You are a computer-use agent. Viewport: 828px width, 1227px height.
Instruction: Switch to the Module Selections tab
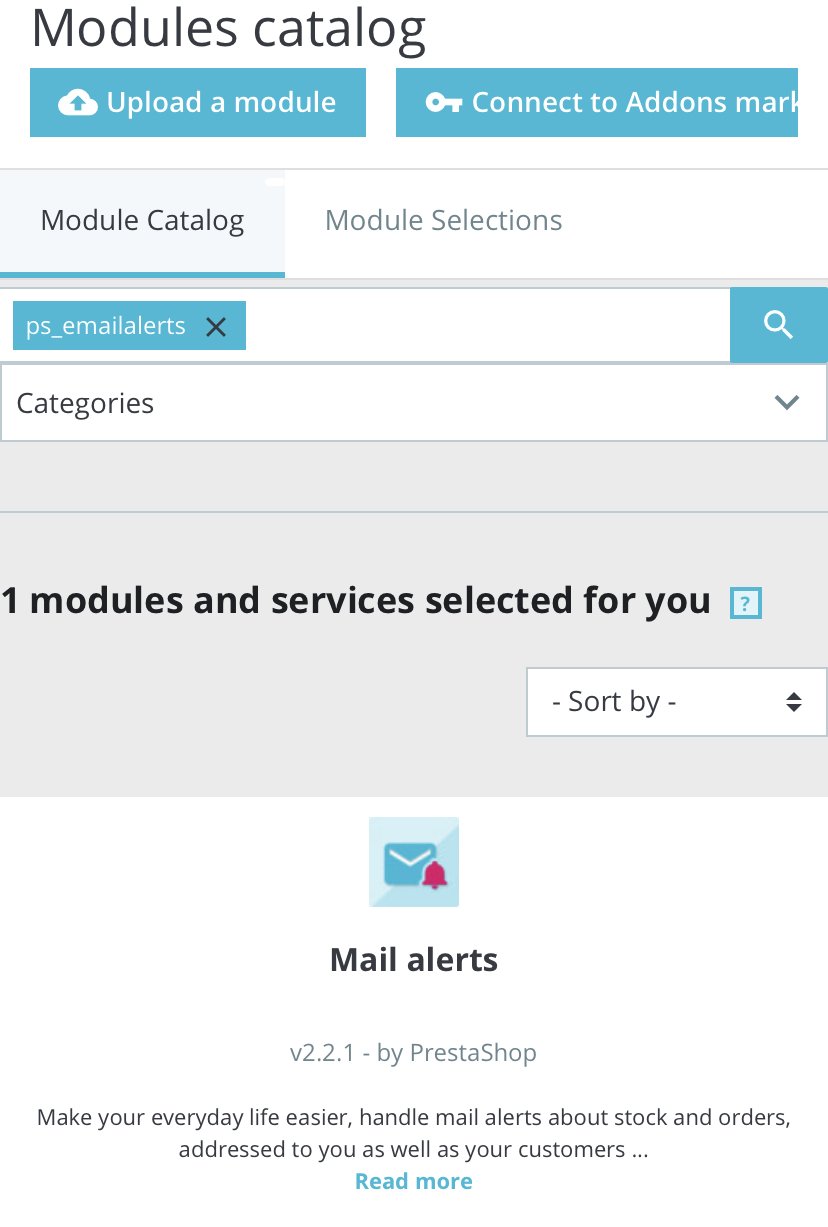[444, 221]
